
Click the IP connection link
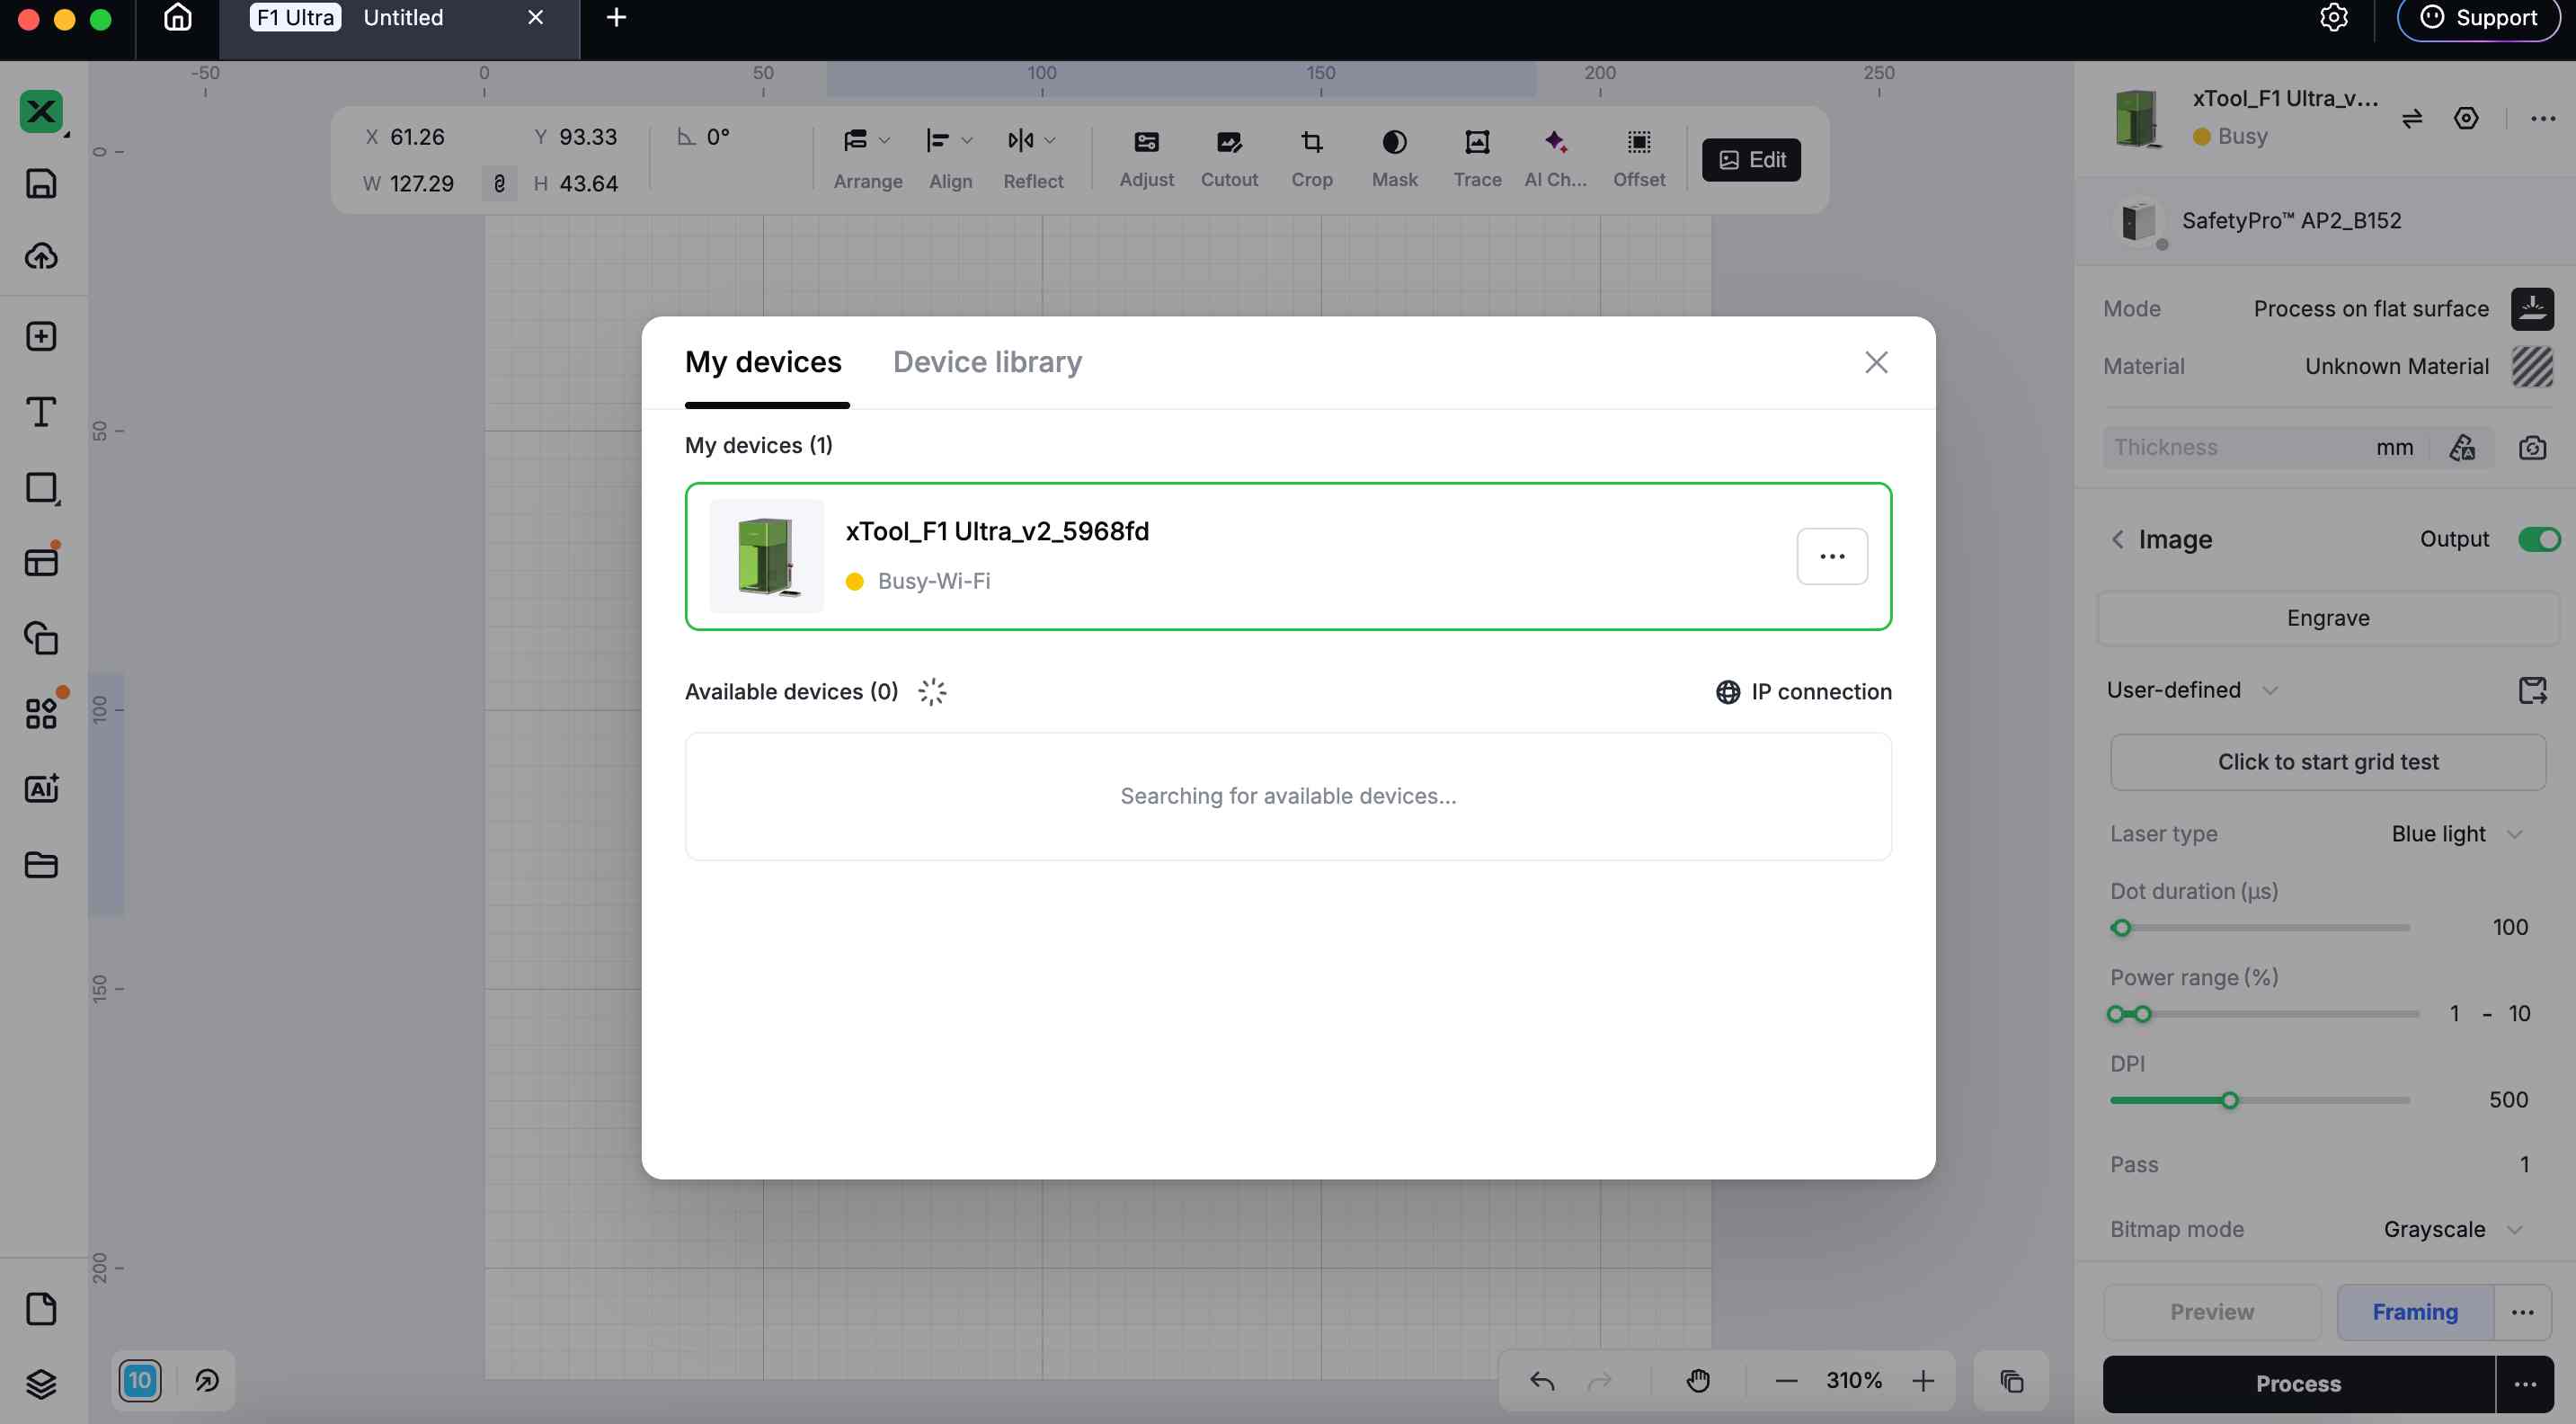[1804, 692]
